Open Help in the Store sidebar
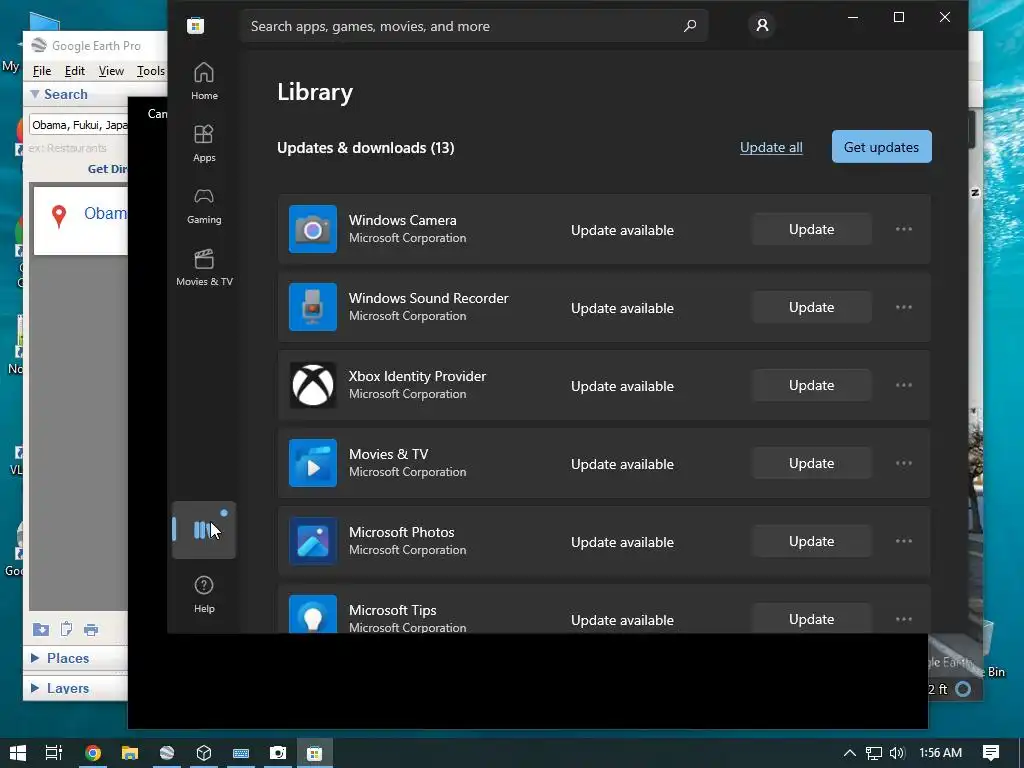Screen dimensions: 1024x768 204,594
